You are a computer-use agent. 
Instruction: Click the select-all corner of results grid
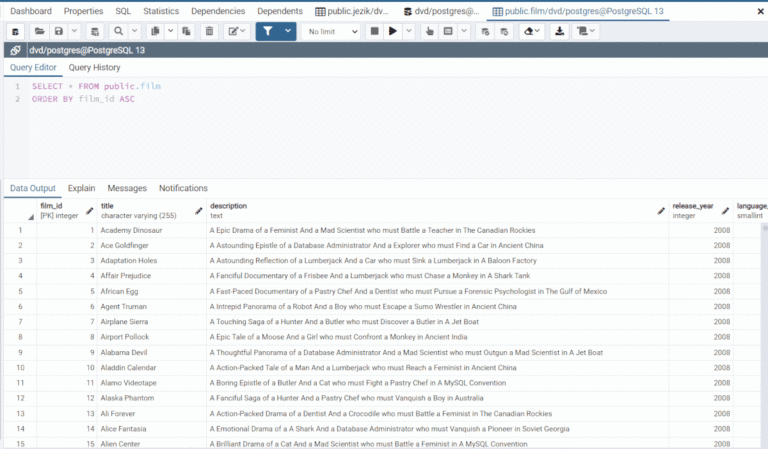coord(20,211)
